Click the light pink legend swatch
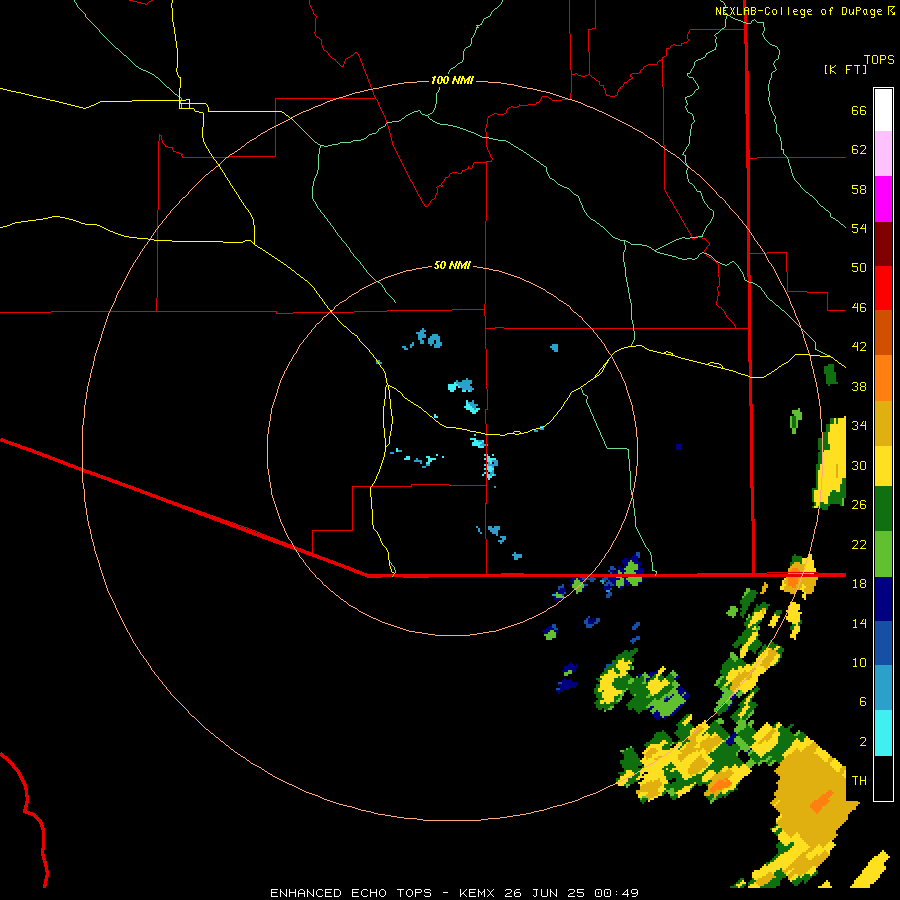The image size is (900, 900). 883,153
